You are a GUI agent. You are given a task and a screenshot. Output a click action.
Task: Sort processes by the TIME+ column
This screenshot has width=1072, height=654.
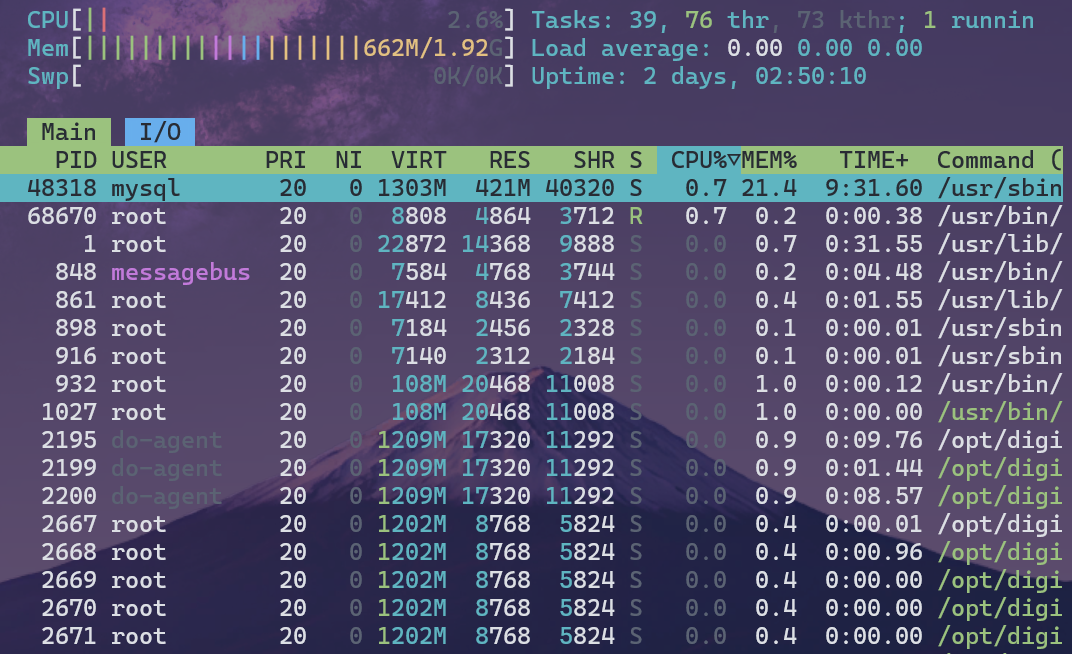[873, 160]
